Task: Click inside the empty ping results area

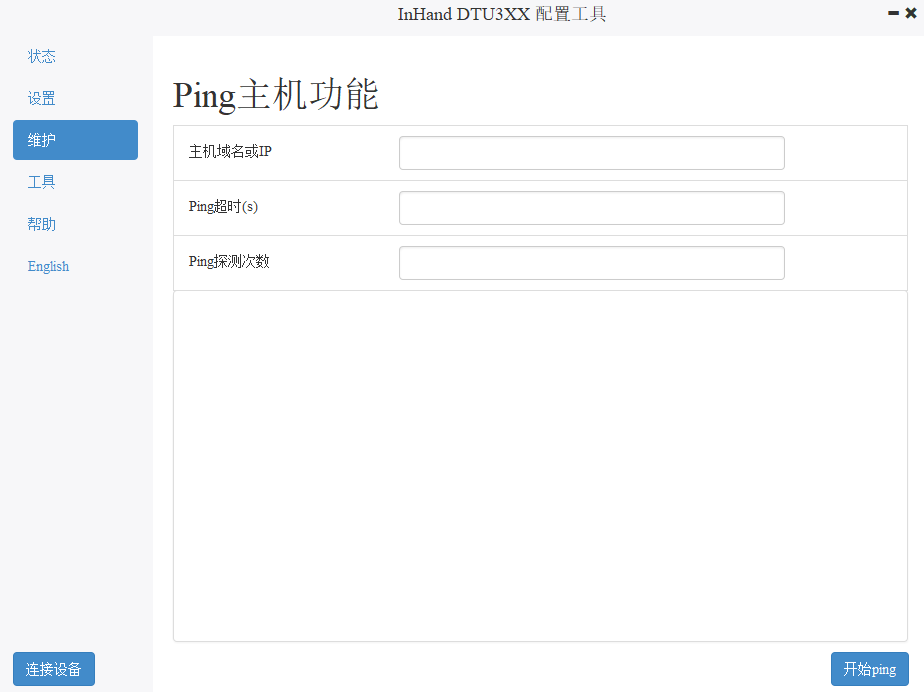Action: point(540,465)
